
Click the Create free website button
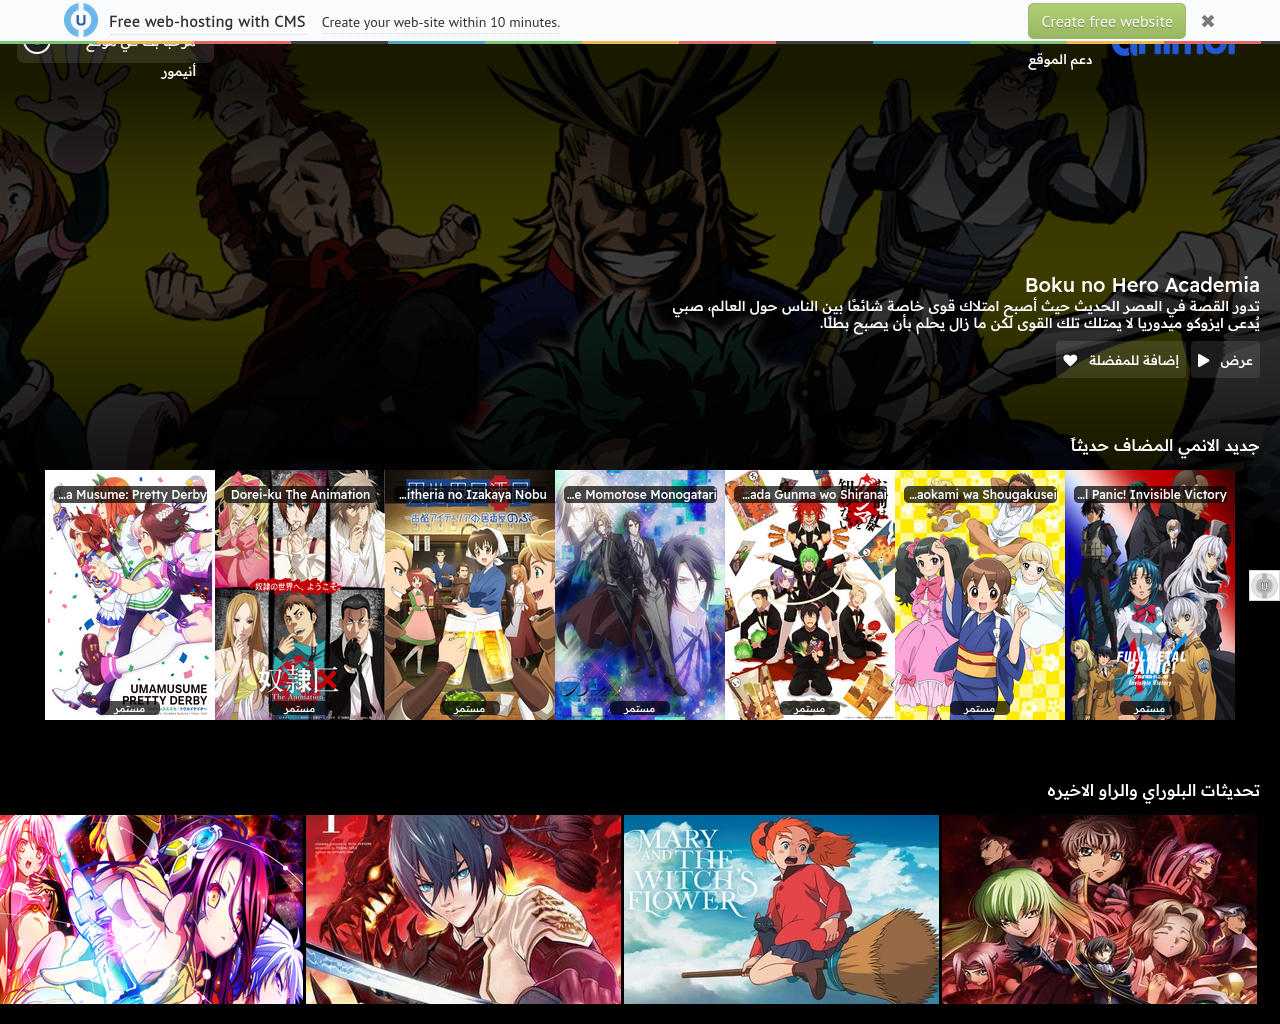click(1107, 21)
